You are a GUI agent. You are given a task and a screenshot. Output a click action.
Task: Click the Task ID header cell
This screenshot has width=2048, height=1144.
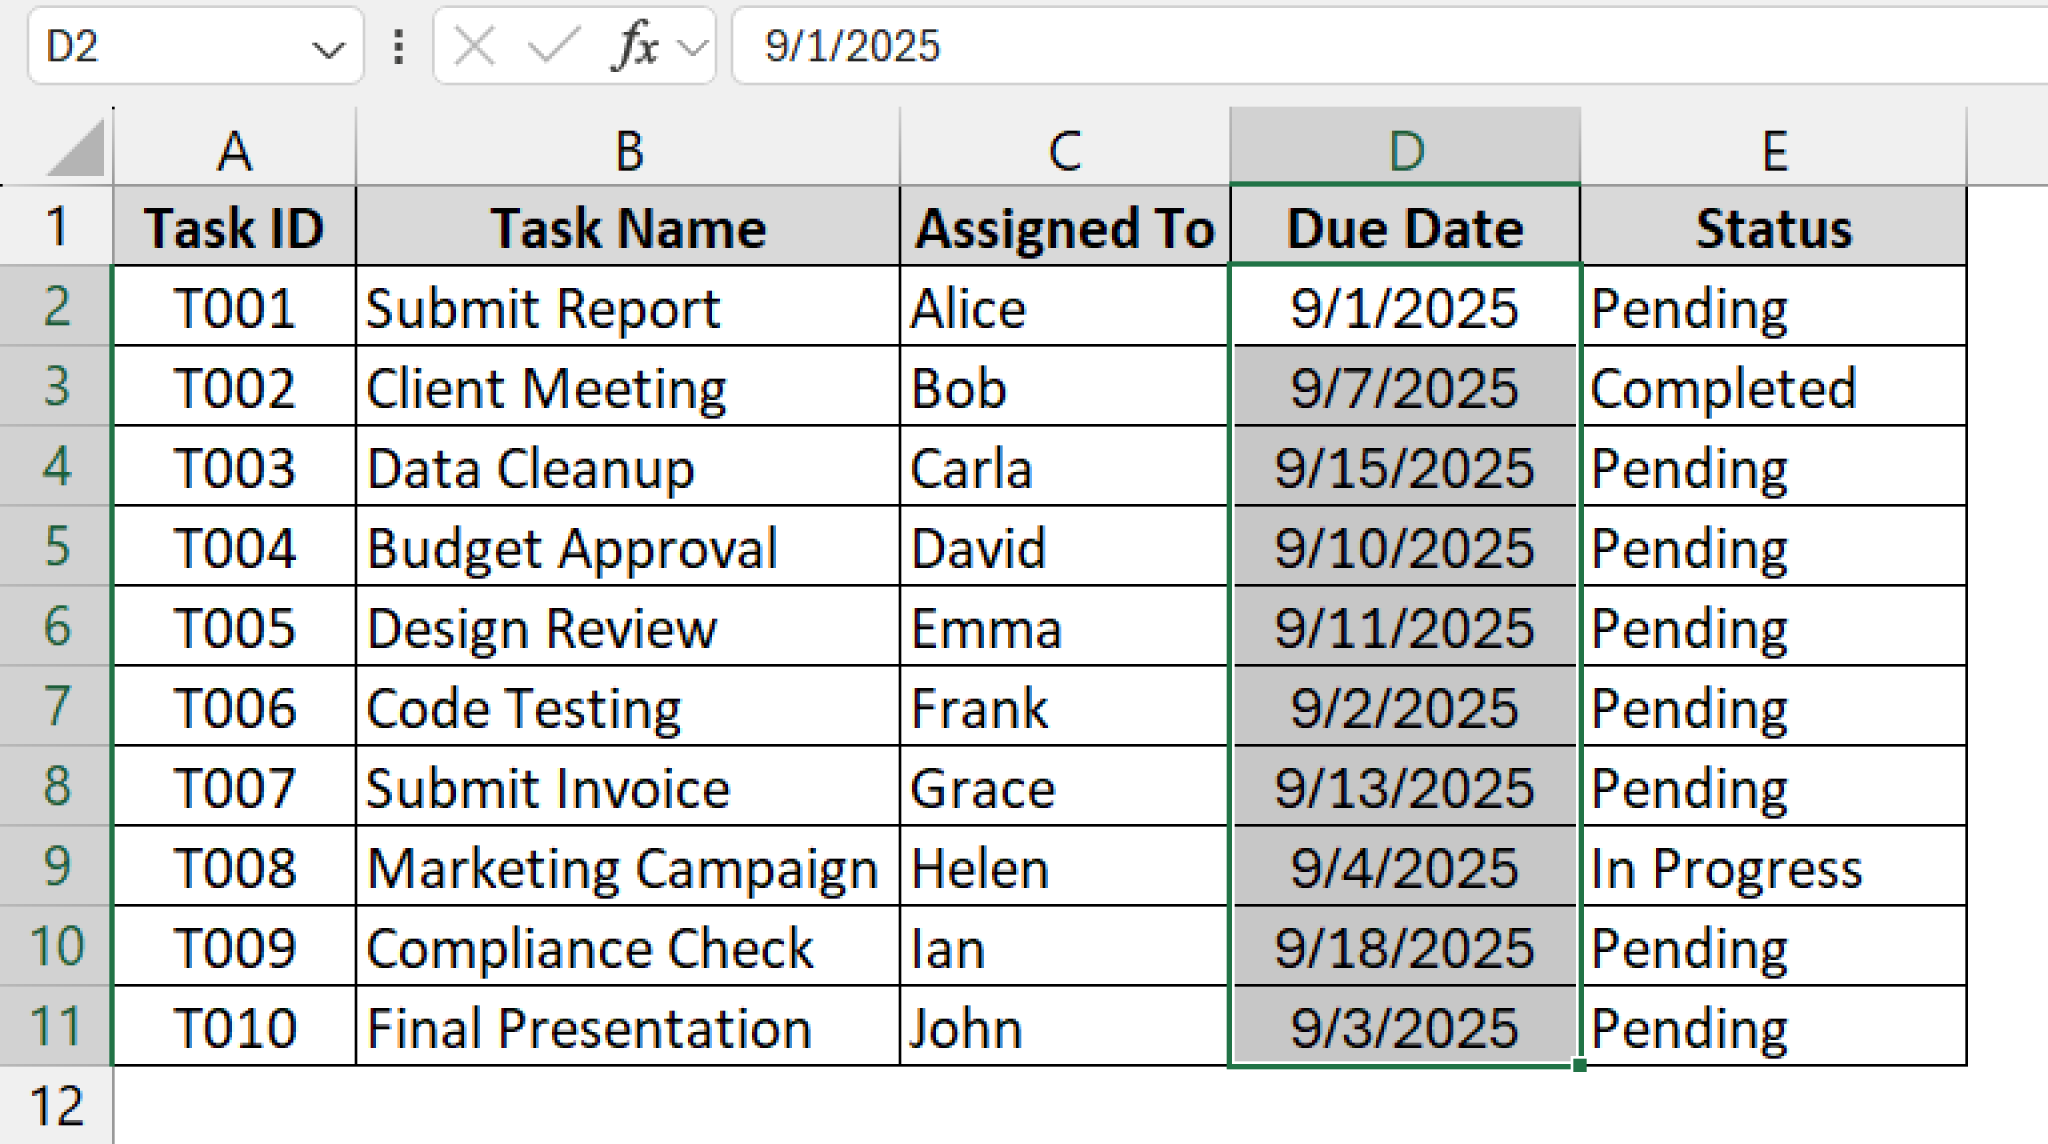tap(234, 227)
